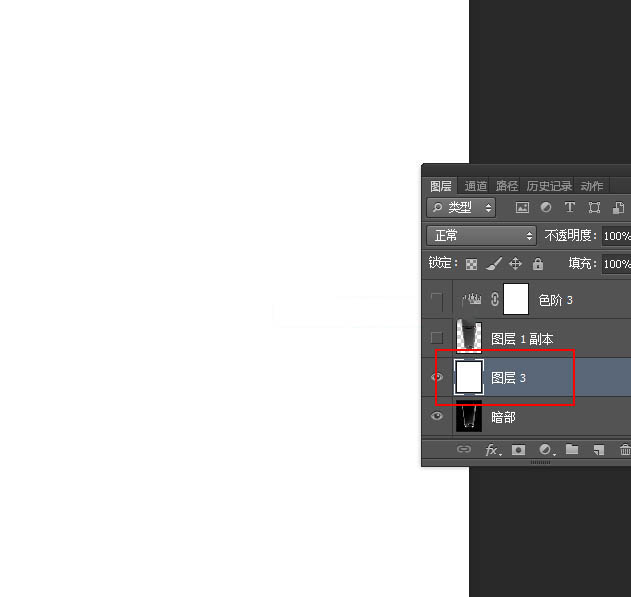Show the 图层 1 副本 layer
The width and height of the screenshot is (631, 597).
(x=437, y=338)
